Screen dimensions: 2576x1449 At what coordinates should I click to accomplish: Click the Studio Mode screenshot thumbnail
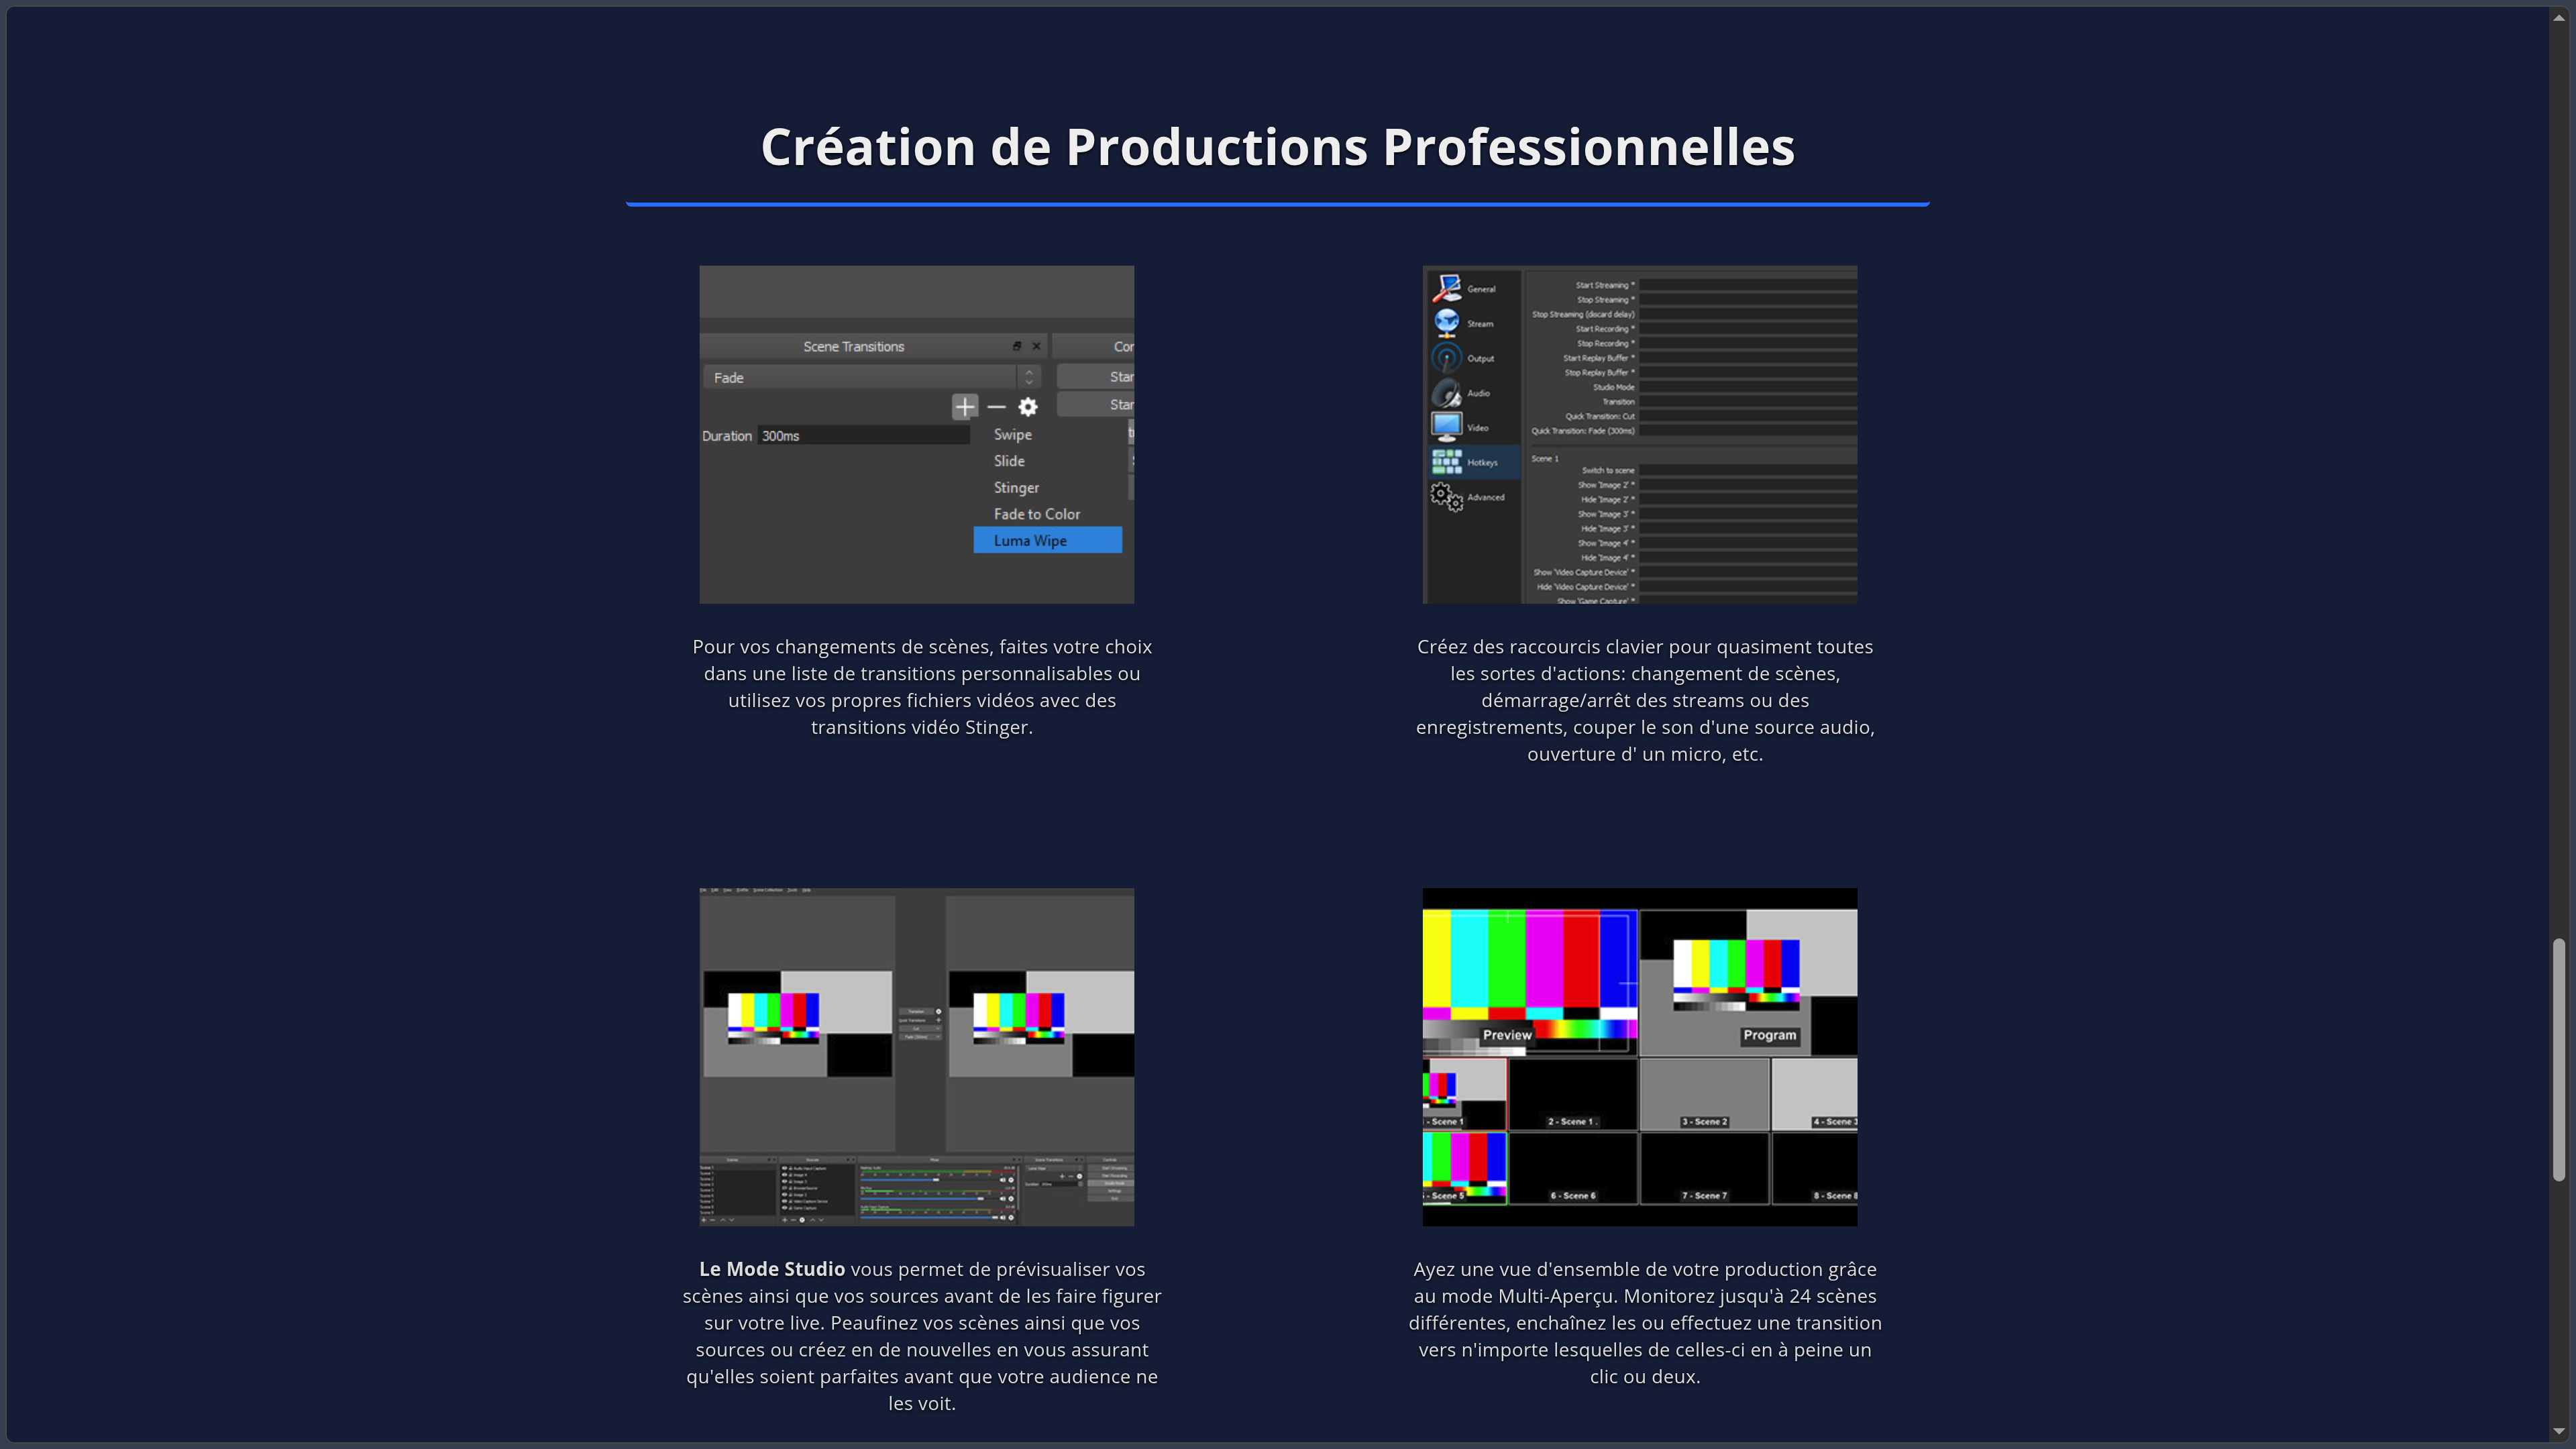917,1057
